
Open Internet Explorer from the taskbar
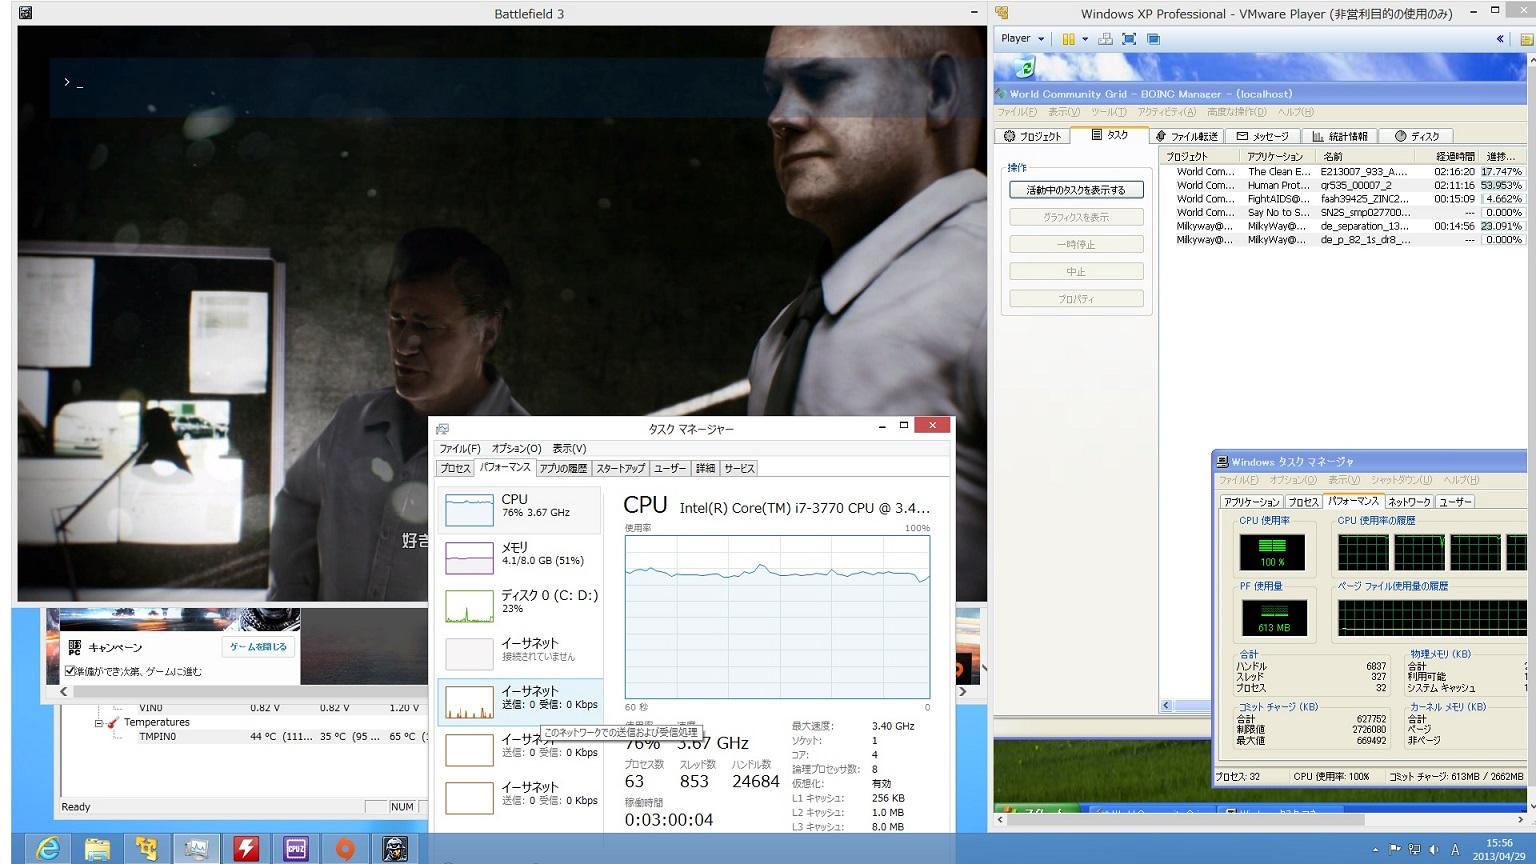click(47, 849)
